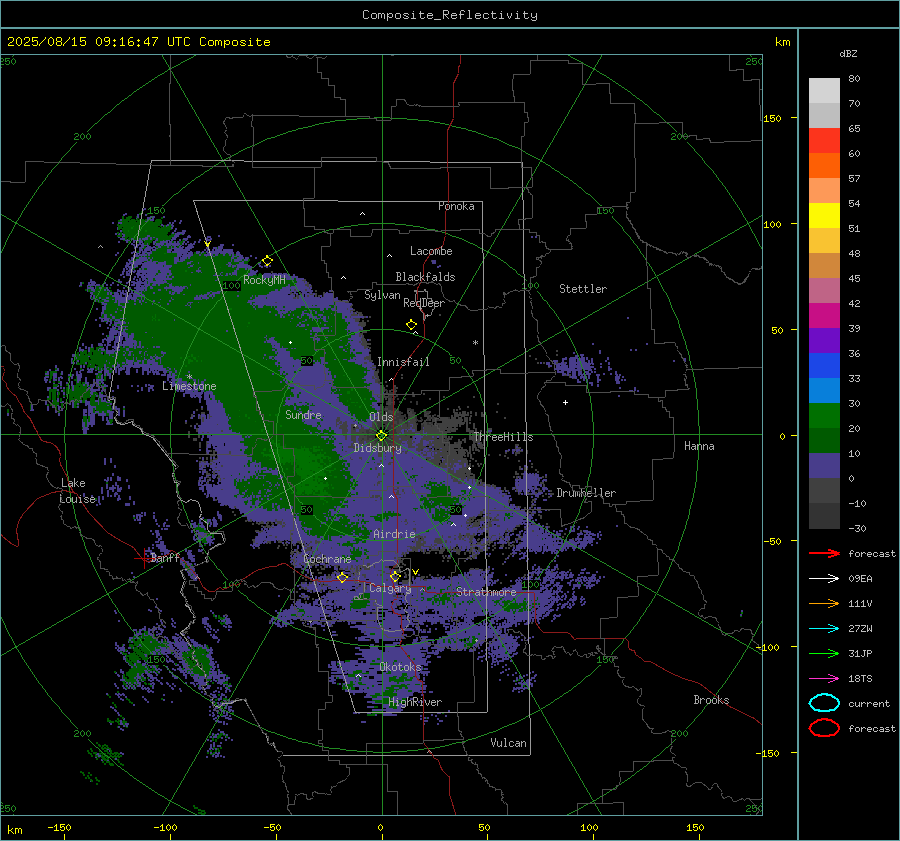Click the yellow diamond marker below Cochrane
The width and height of the screenshot is (900, 841).
click(x=343, y=577)
